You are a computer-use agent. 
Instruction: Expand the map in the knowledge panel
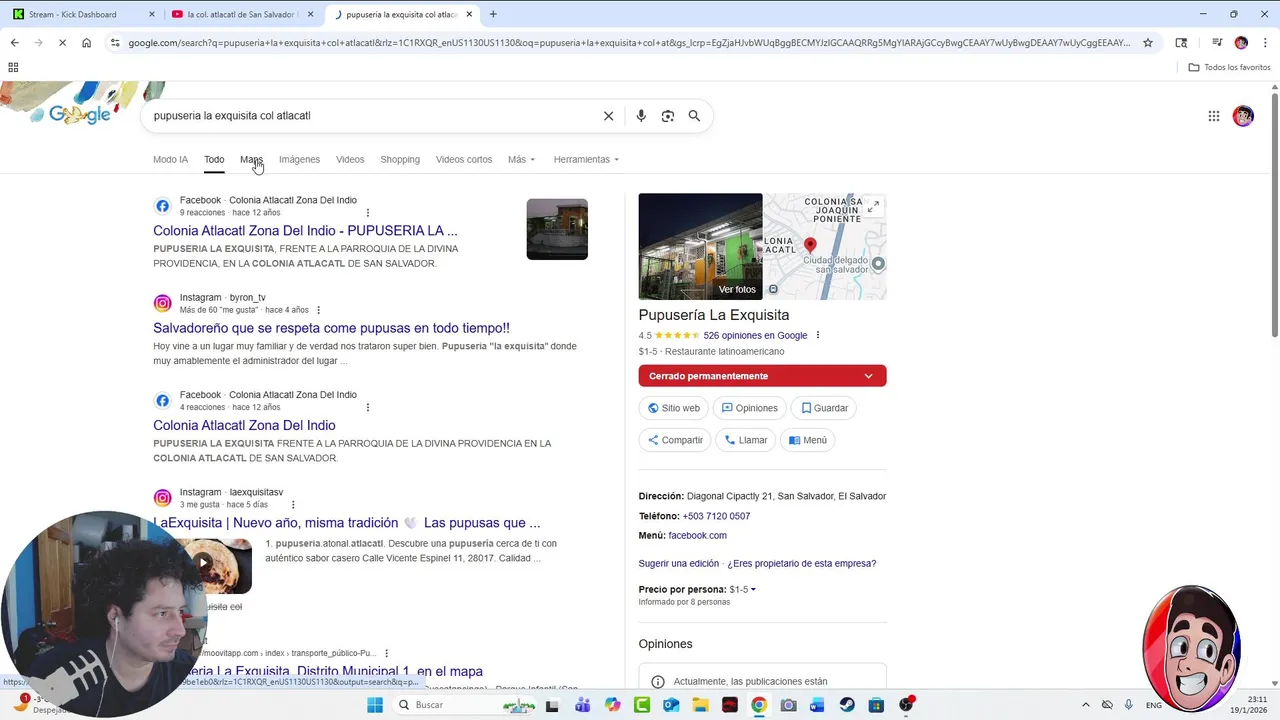(873, 207)
